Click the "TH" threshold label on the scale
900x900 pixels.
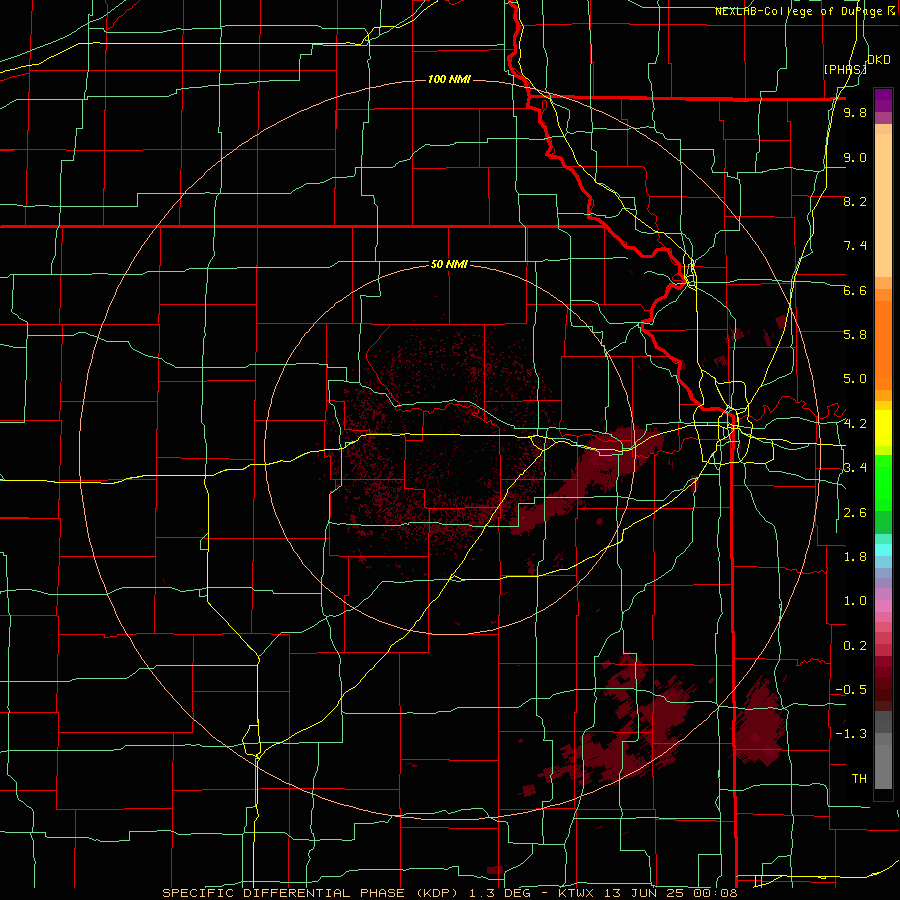pyautogui.click(x=859, y=778)
